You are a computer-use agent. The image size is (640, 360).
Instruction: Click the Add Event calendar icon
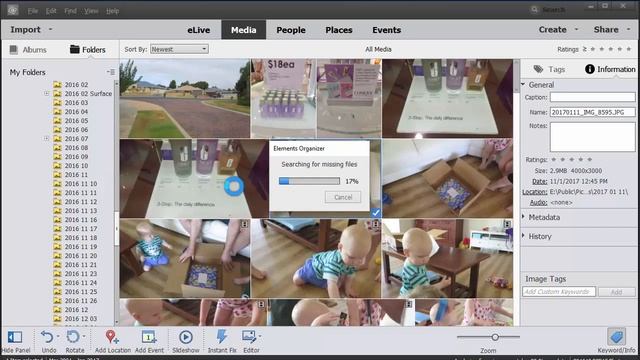pos(149,337)
